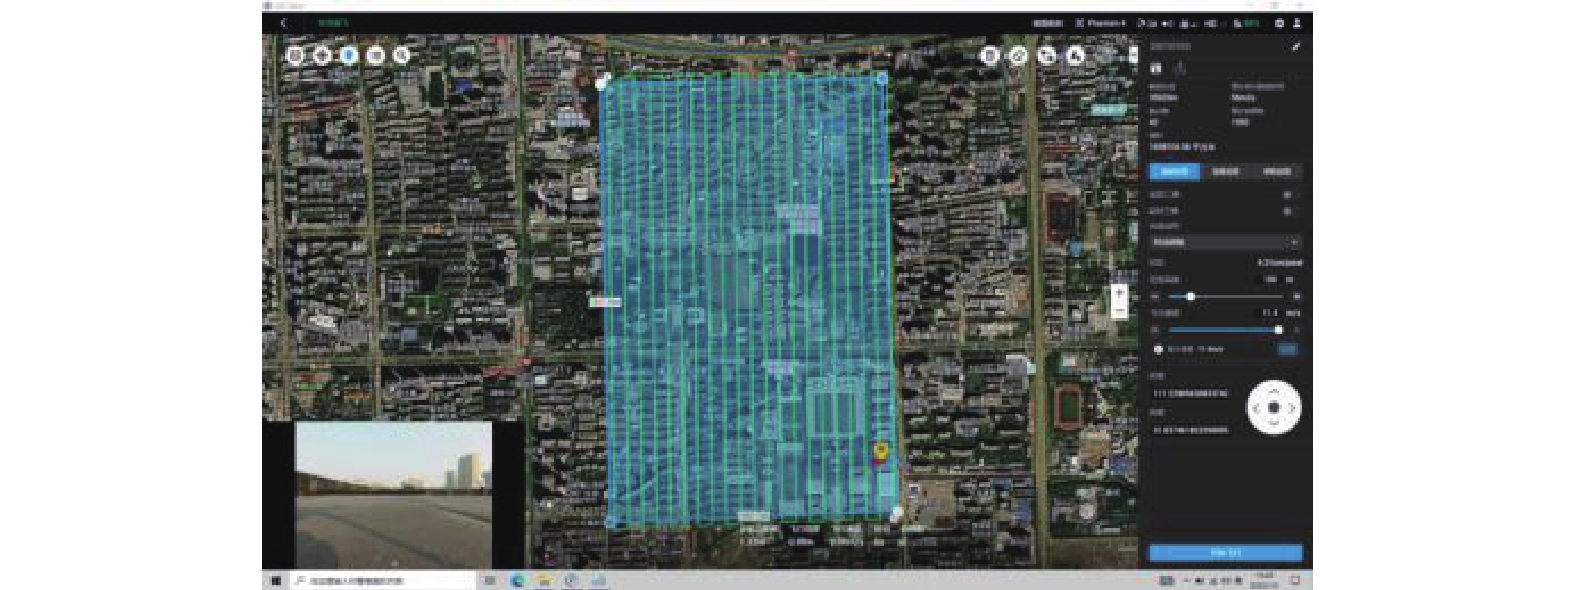The image size is (1575, 590).
Task: Select the blue location pin map tool
Action: pos(349,55)
